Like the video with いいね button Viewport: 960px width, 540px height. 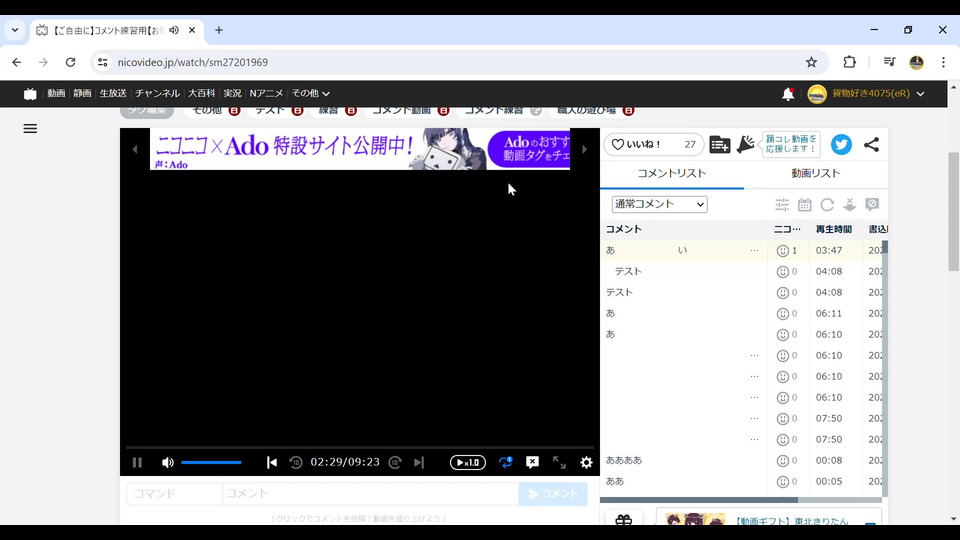coord(653,144)
